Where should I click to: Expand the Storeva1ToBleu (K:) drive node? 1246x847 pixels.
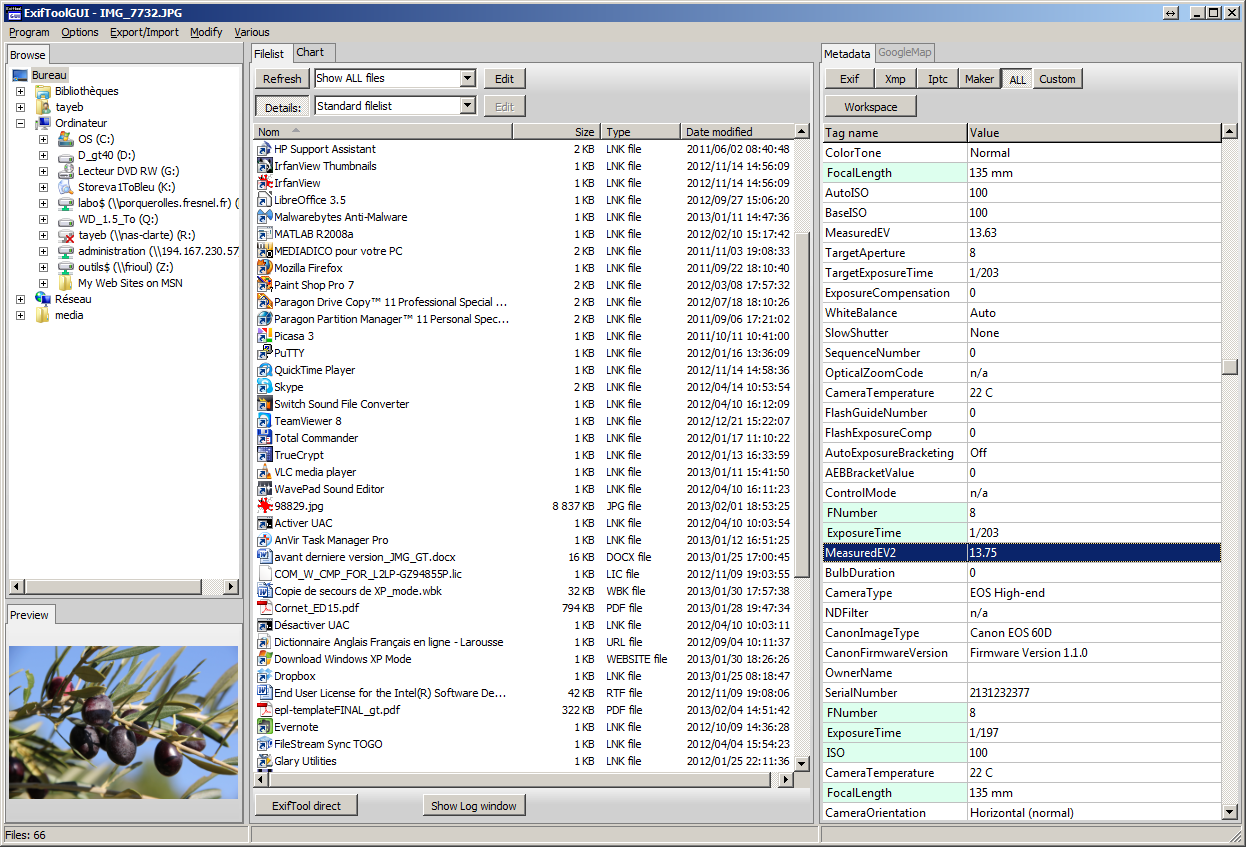[x=43, y=187]
